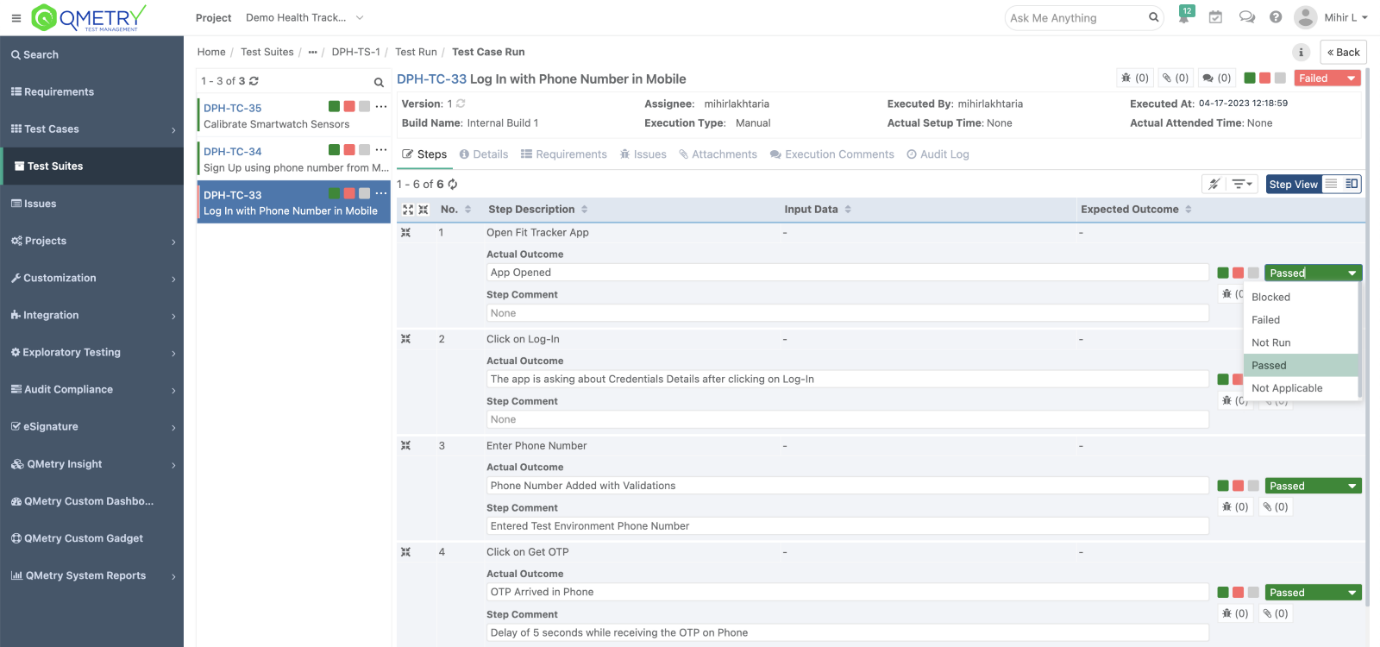Choose Not Run in the status list
Screen dimensions: 1380x647
[x=1301, y=343]
